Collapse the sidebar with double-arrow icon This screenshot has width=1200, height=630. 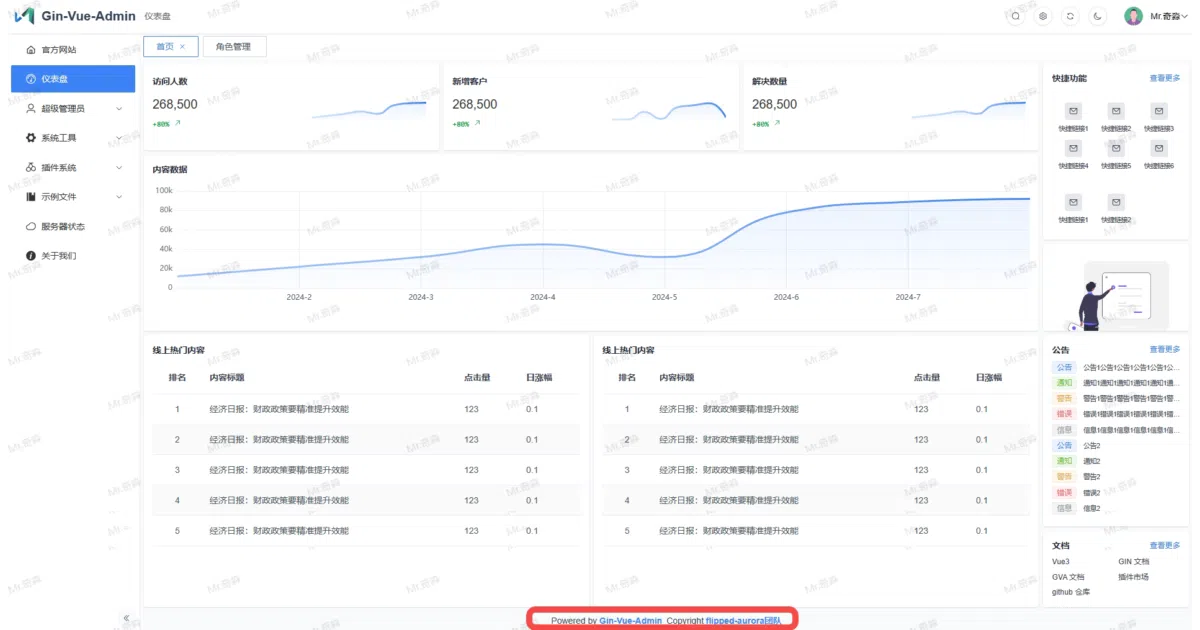point(126,618)
